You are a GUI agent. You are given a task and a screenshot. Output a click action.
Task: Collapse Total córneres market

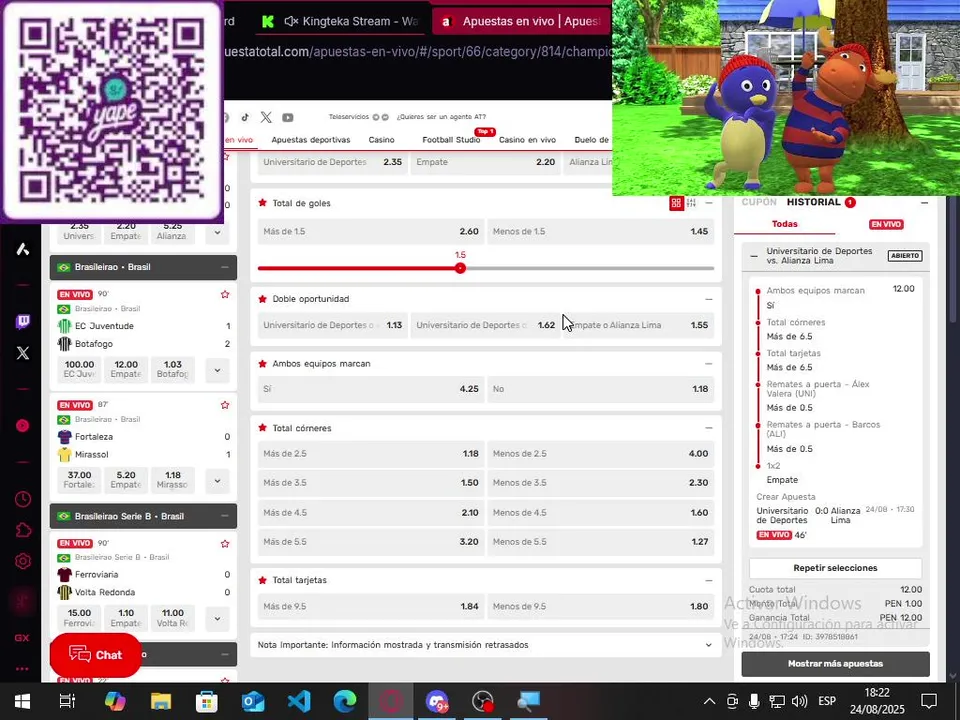click(708, 428)
